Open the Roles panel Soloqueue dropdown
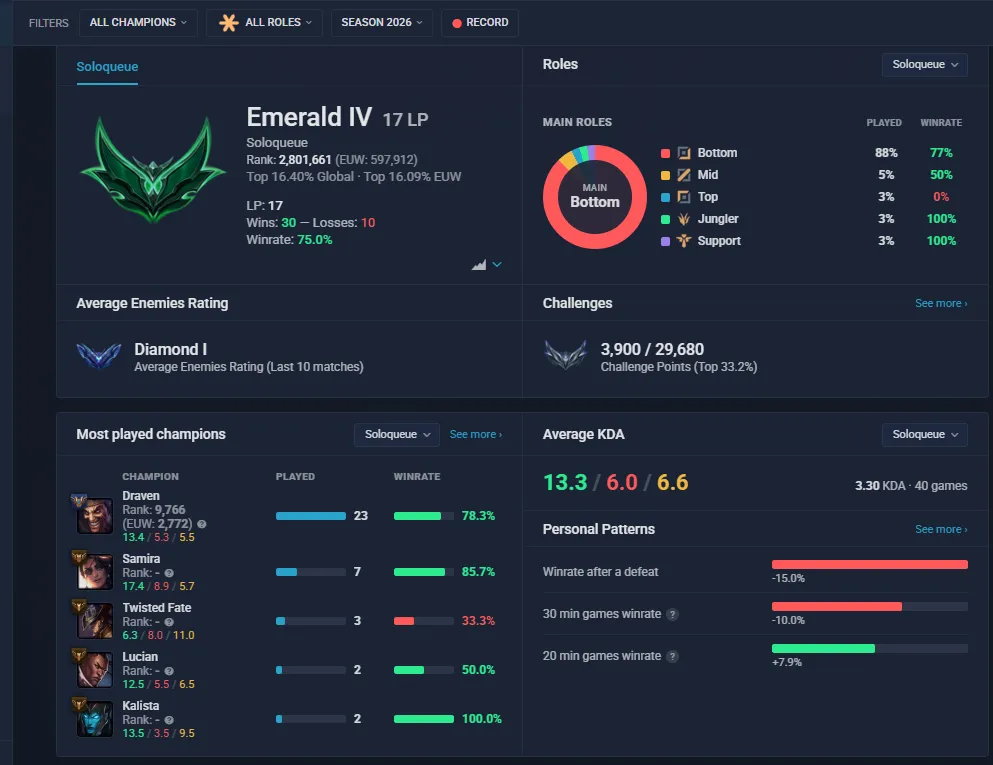 pyautogui.click(x=925, y=65)
